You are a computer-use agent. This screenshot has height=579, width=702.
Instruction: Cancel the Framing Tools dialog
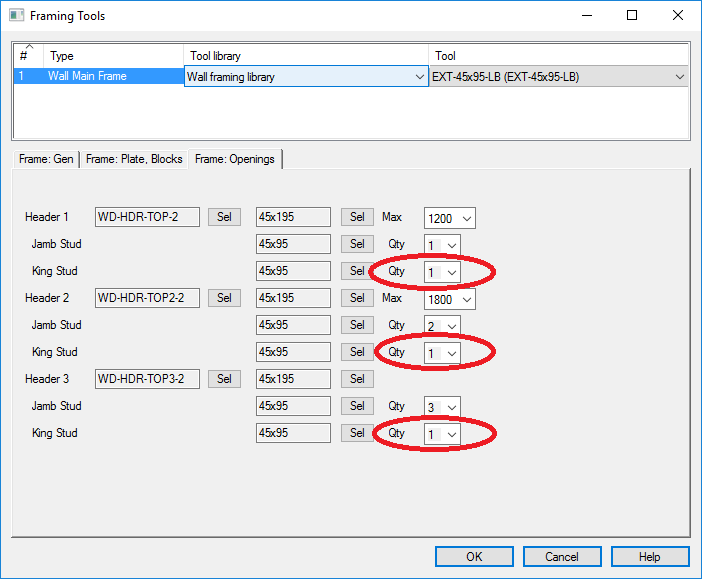click(x=562, y=556)
